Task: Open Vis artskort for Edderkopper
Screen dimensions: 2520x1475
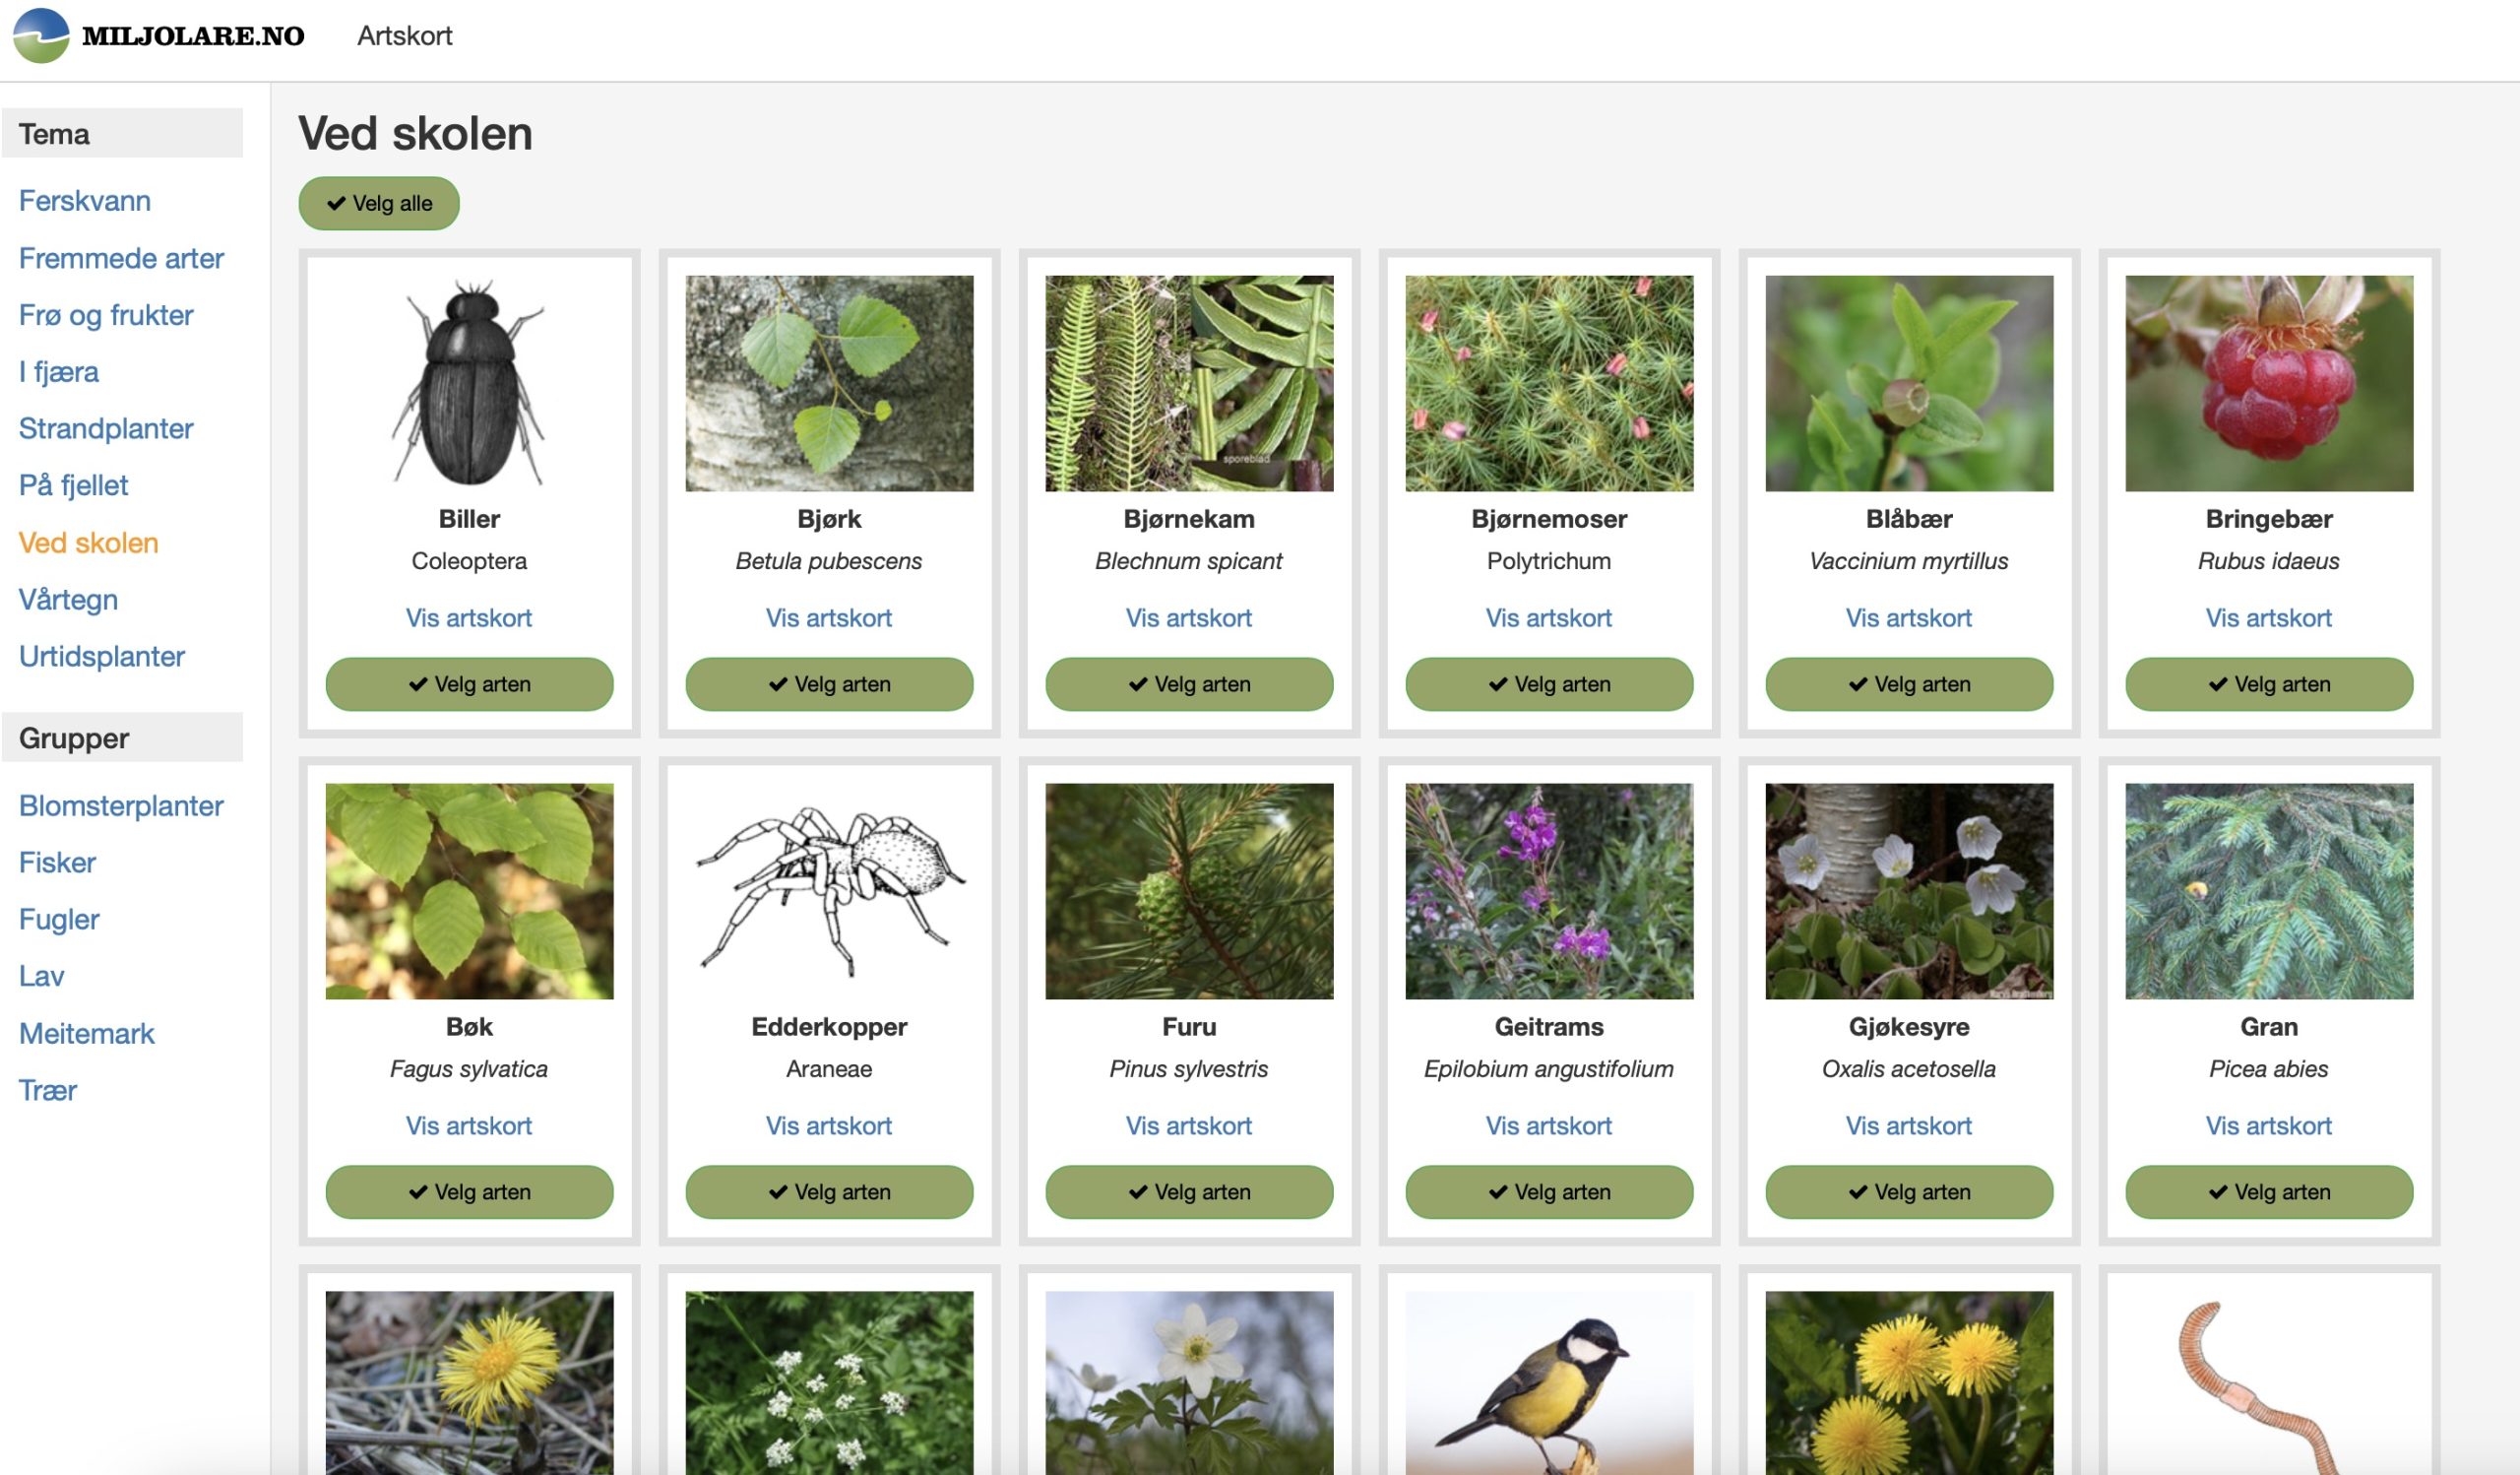Action: 829,1126
